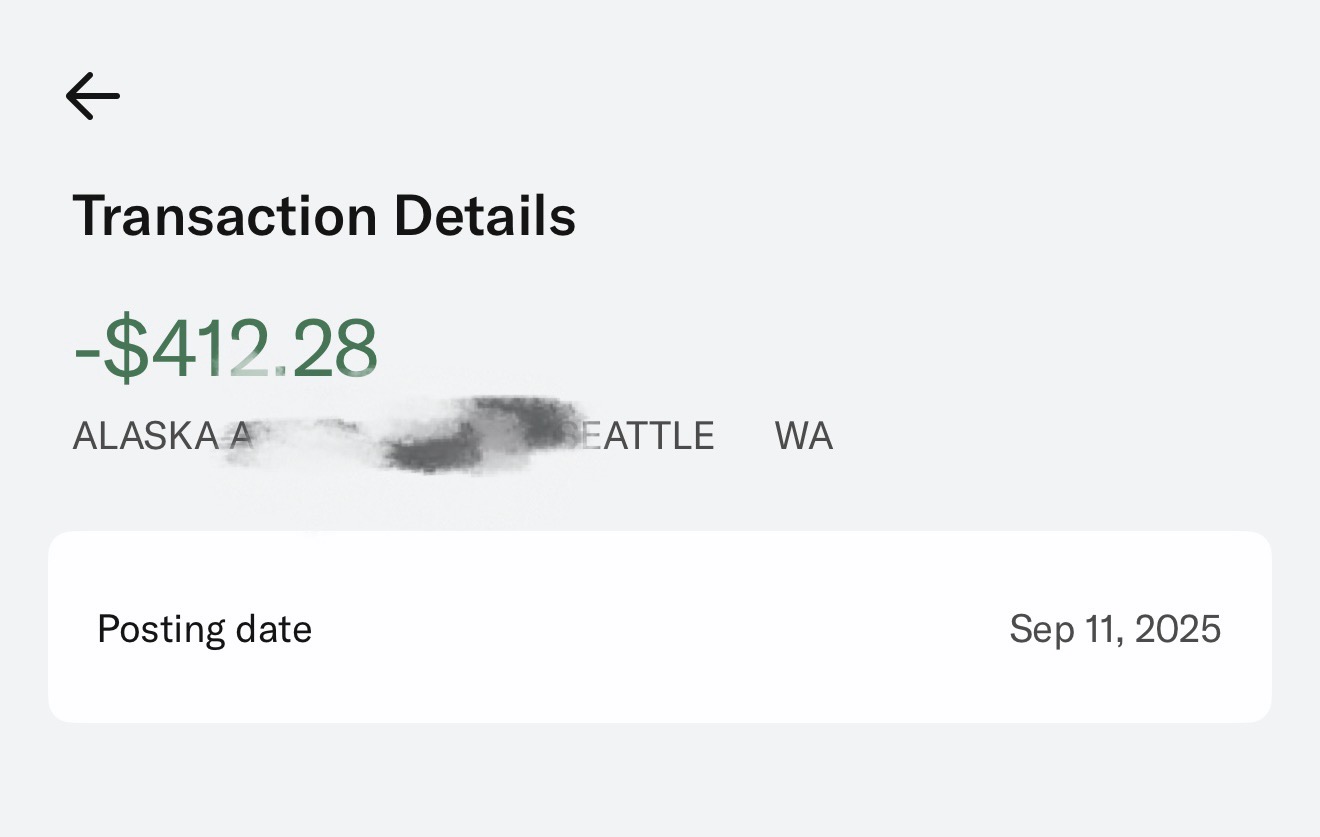1320x837 pixels.
Task: Select the -$412.28 transaction amount
Action: coord(226,349)
